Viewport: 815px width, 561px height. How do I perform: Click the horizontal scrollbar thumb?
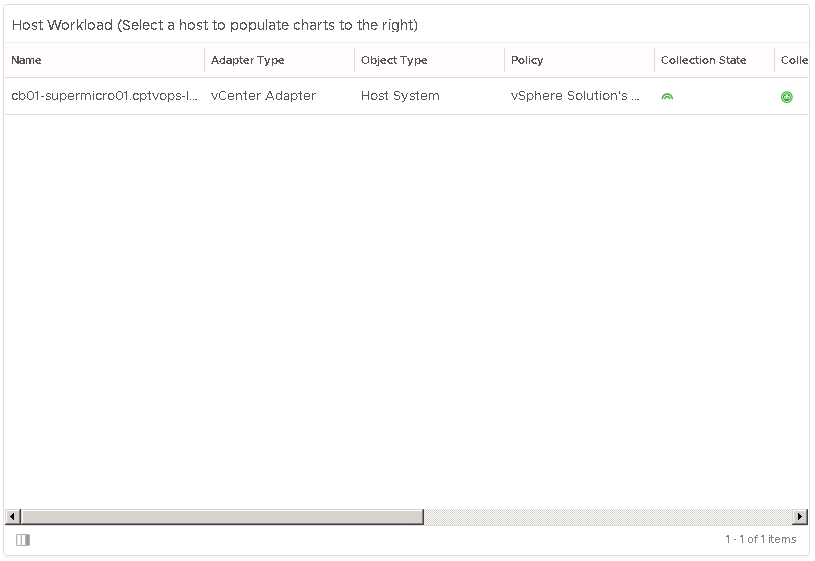click(221, 517)
